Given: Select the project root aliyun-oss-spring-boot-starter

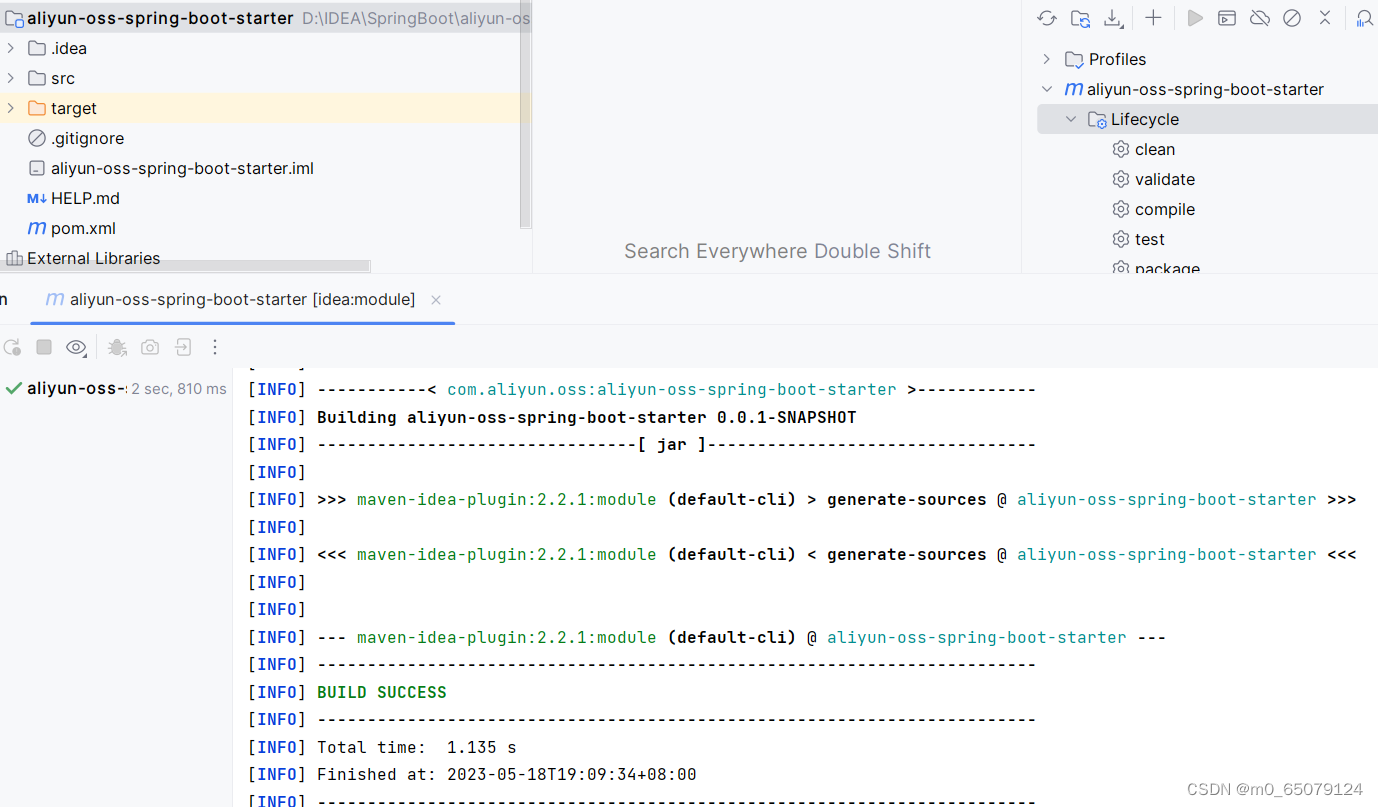Looking at the screenshot, I should point(160,18).
